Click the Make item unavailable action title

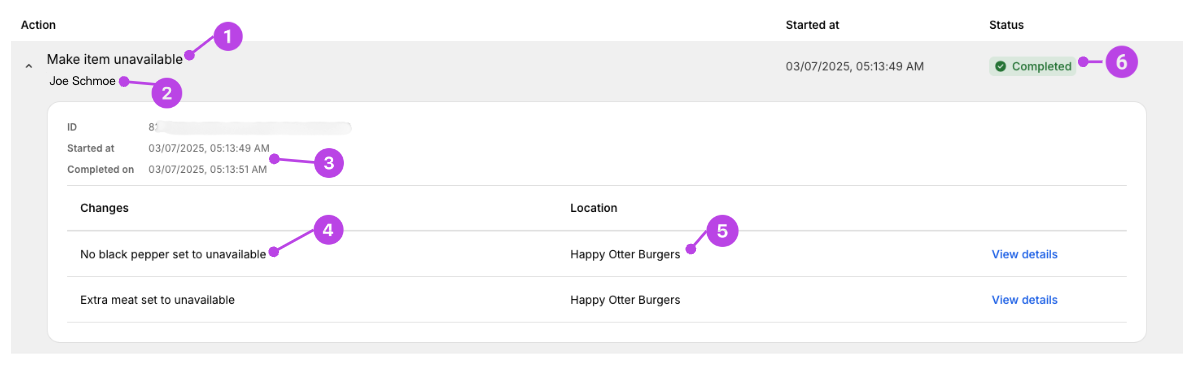tap(115, 58)
